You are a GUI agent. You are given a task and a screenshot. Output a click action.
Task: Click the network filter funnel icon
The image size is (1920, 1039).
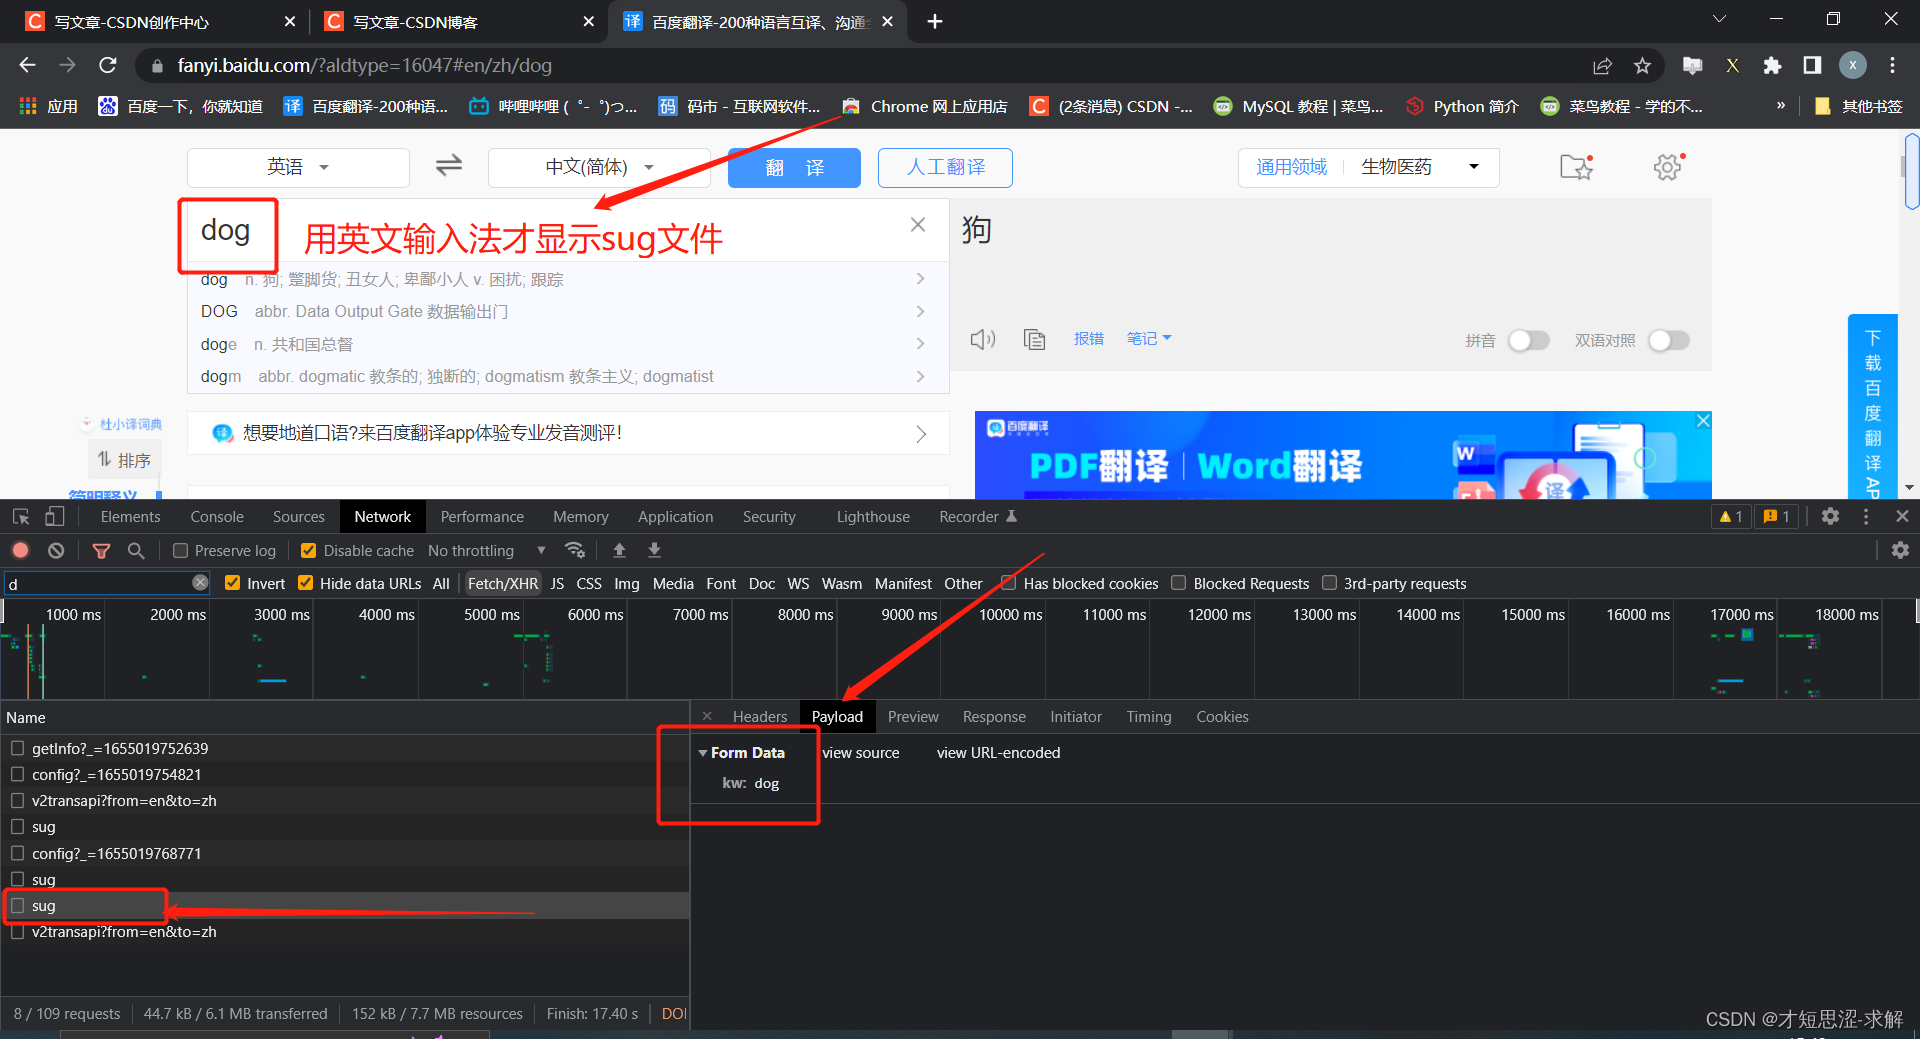click(101, 551)
